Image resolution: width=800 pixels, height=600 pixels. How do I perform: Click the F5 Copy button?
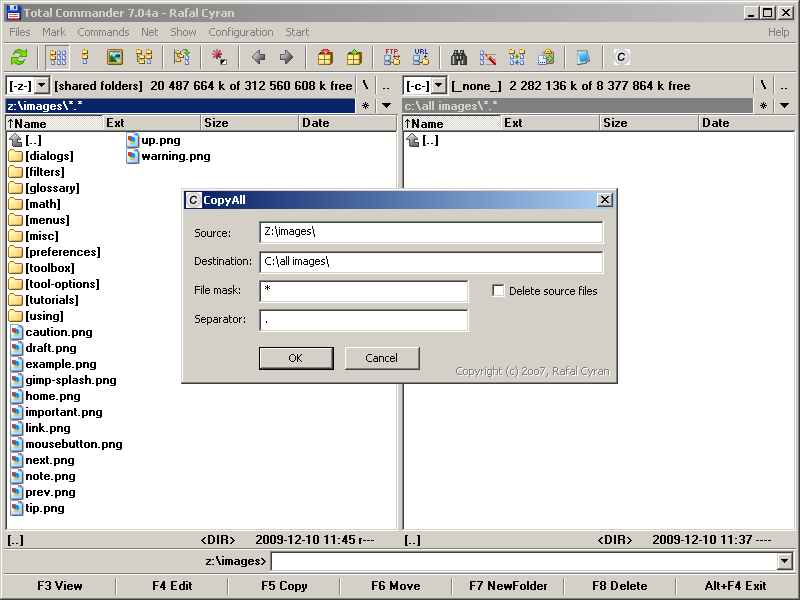coord(284,586)
